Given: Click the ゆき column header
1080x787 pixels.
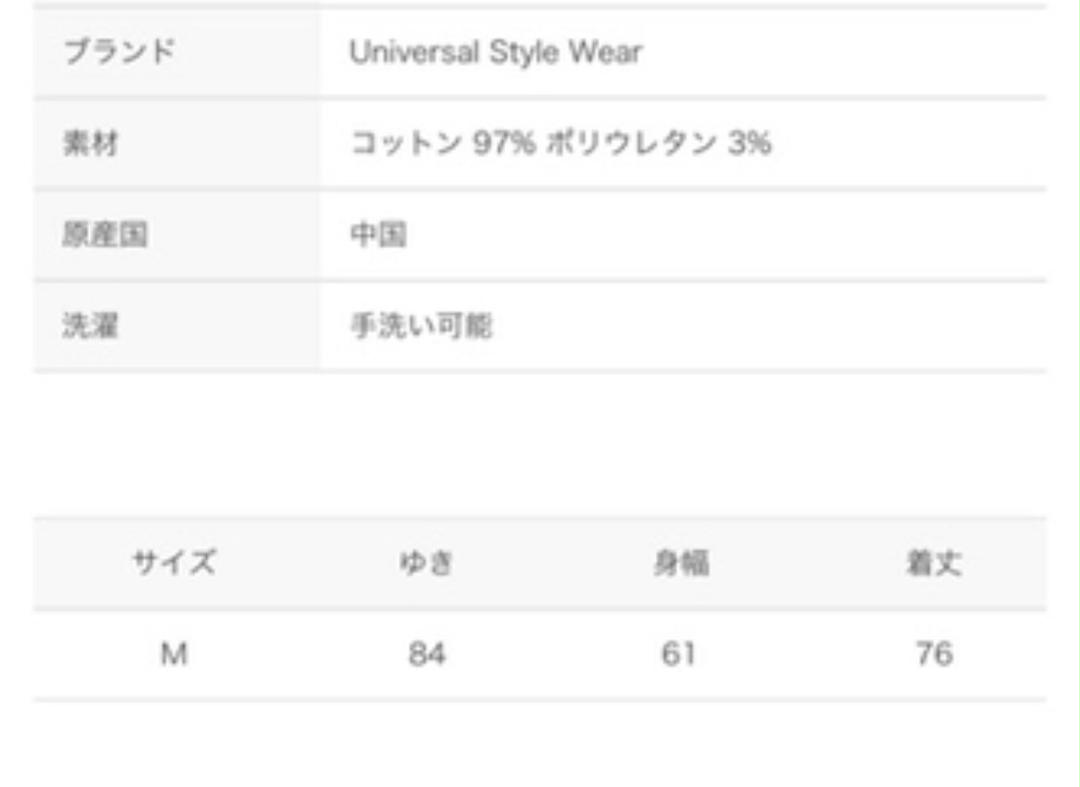Looking at the screenshot, I should (426, 563).
